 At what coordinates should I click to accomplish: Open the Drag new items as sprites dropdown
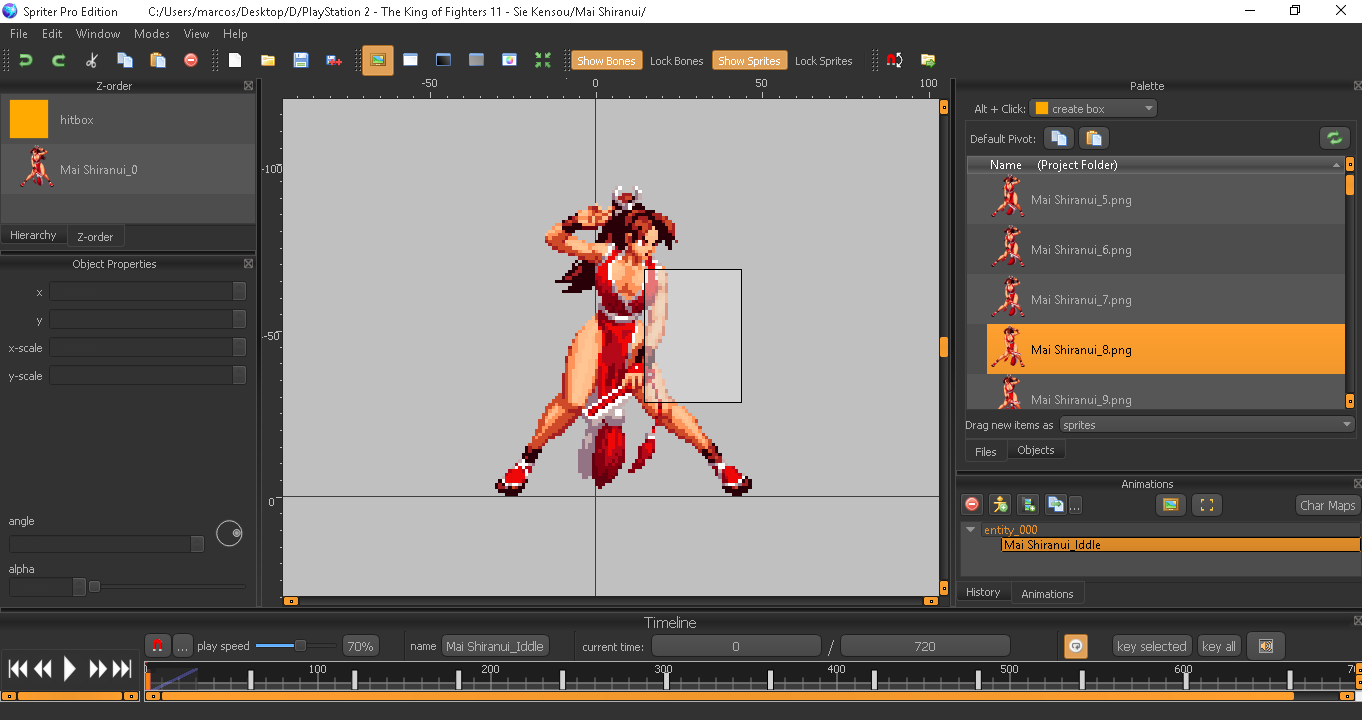point(1207,425)
